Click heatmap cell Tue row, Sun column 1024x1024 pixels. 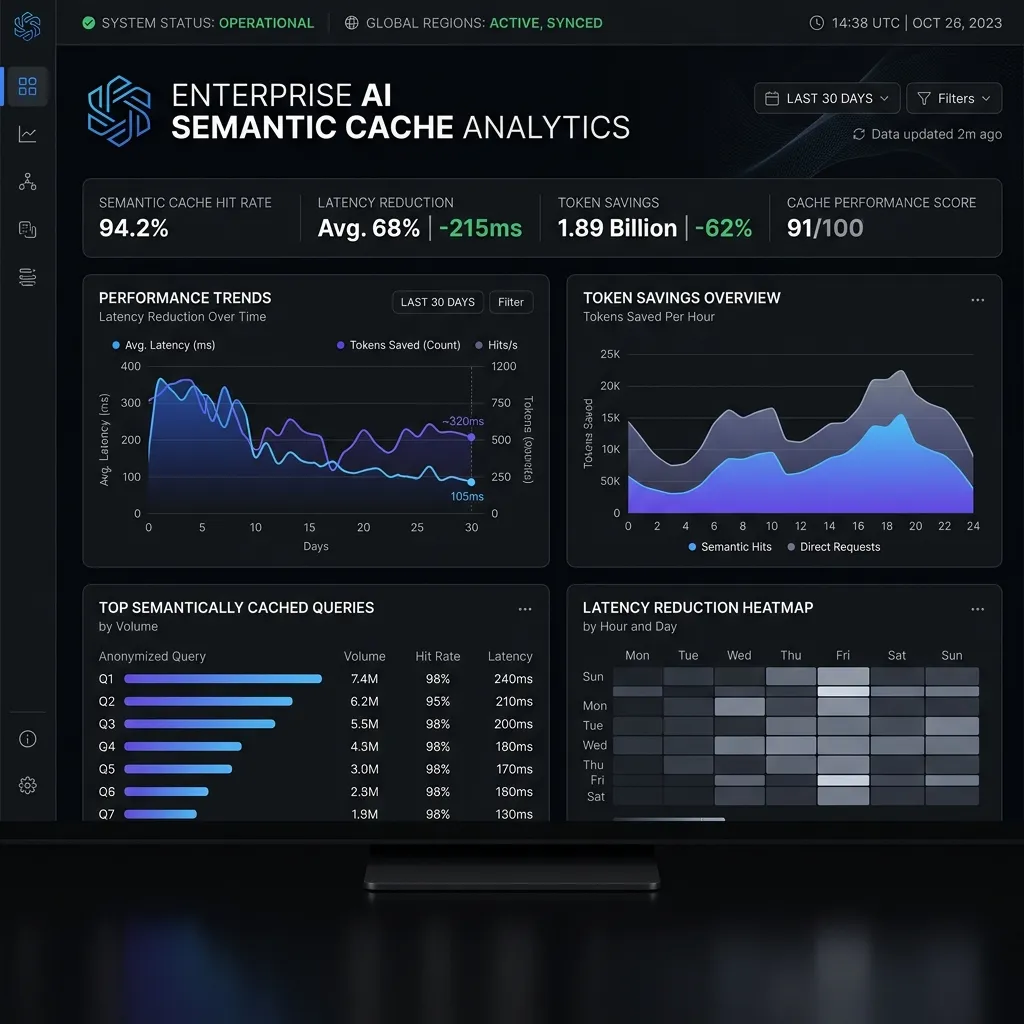952,726
